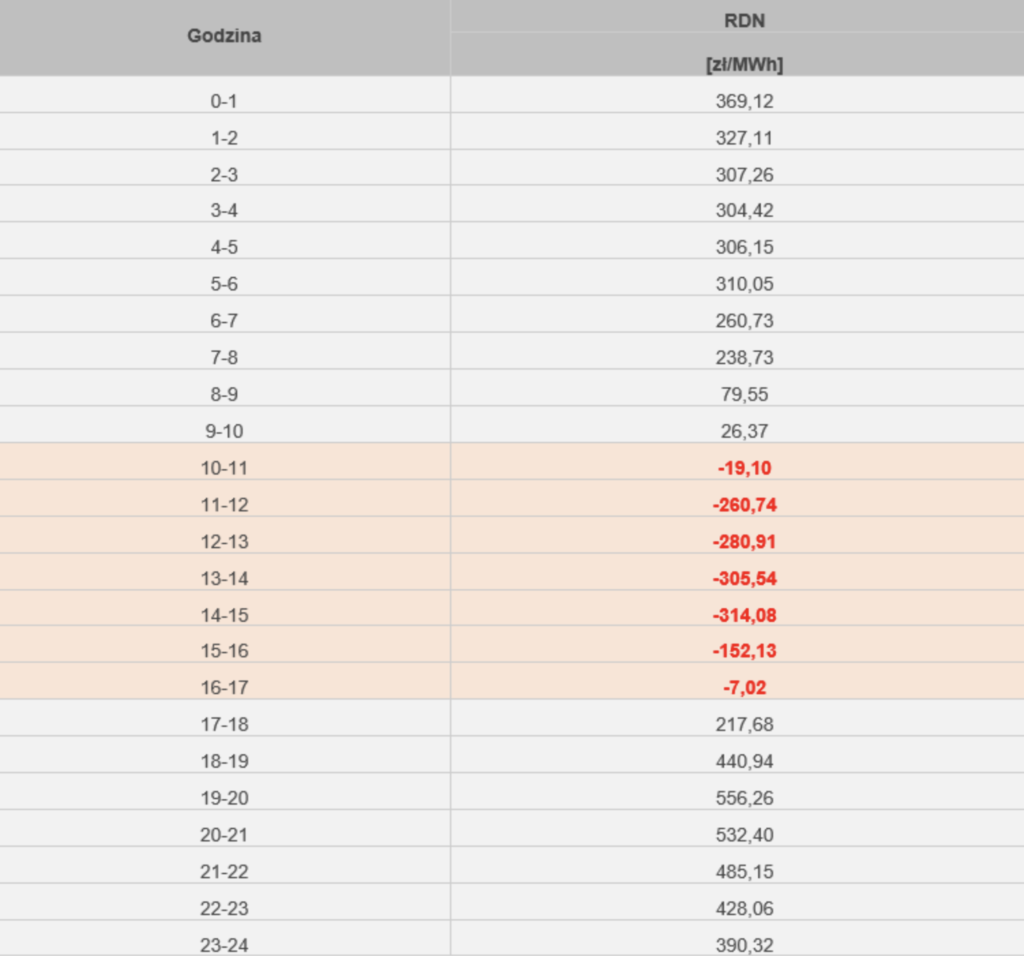Select highlighted hour 10-11

pyautogui.click(x=224, y=468)
